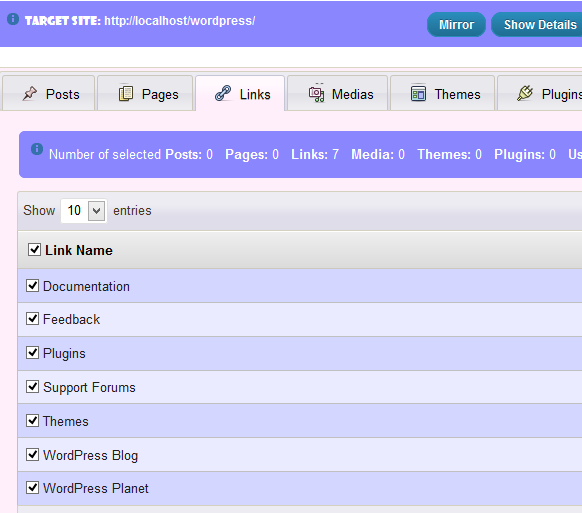This screenshot has width=582, height=513.
Task: Click the document icon on Pages tab
Action: point(126,94)
